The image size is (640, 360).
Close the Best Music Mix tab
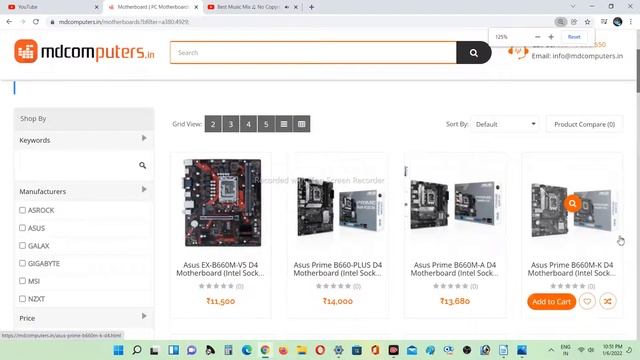point(296,7)
